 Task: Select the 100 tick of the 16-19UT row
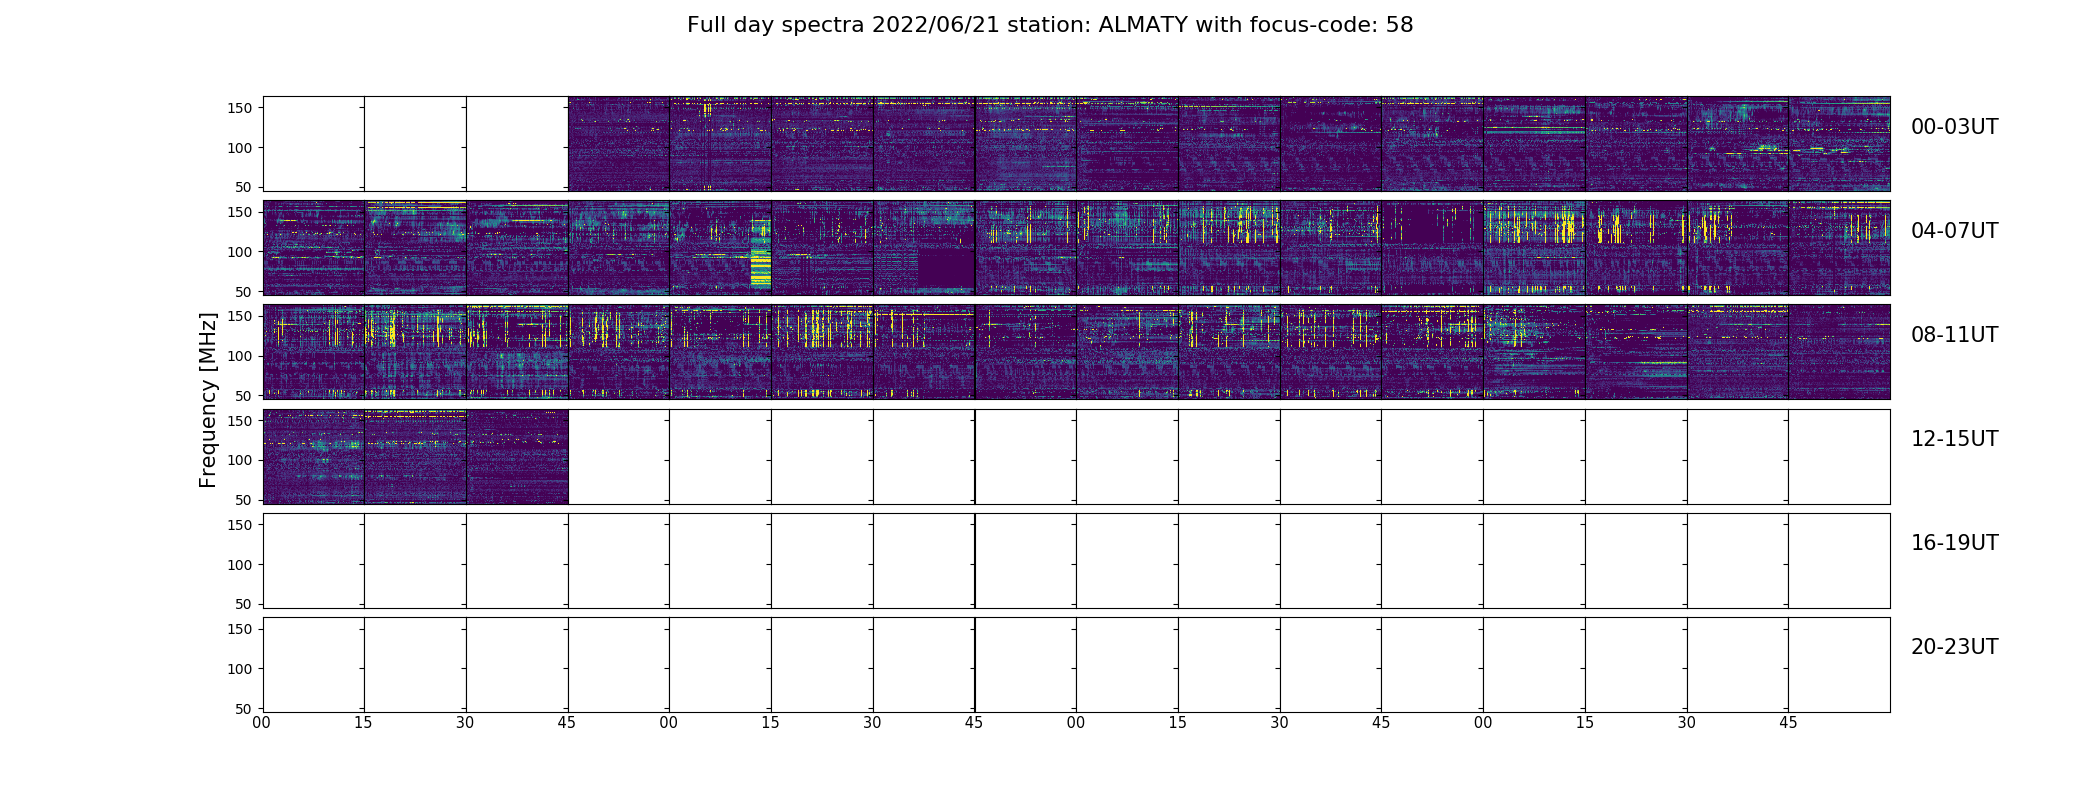tap(238, 565)
